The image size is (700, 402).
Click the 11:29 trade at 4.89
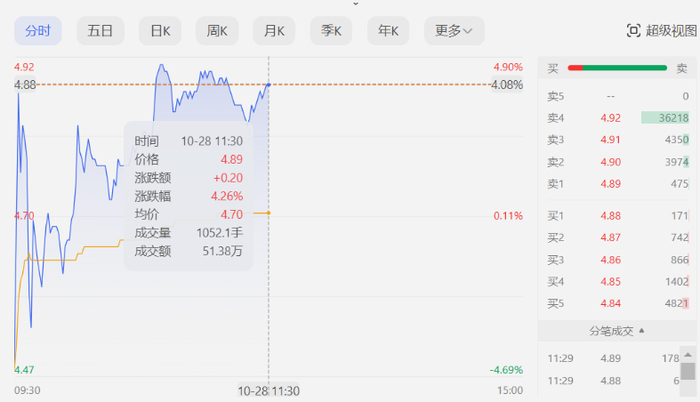point(610,358)
